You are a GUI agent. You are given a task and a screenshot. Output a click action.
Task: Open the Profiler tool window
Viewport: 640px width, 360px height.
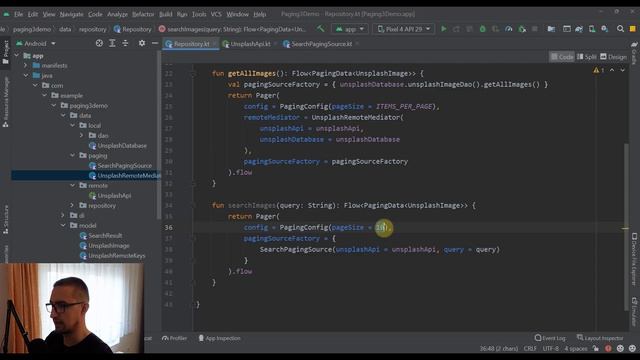[174, 338]
